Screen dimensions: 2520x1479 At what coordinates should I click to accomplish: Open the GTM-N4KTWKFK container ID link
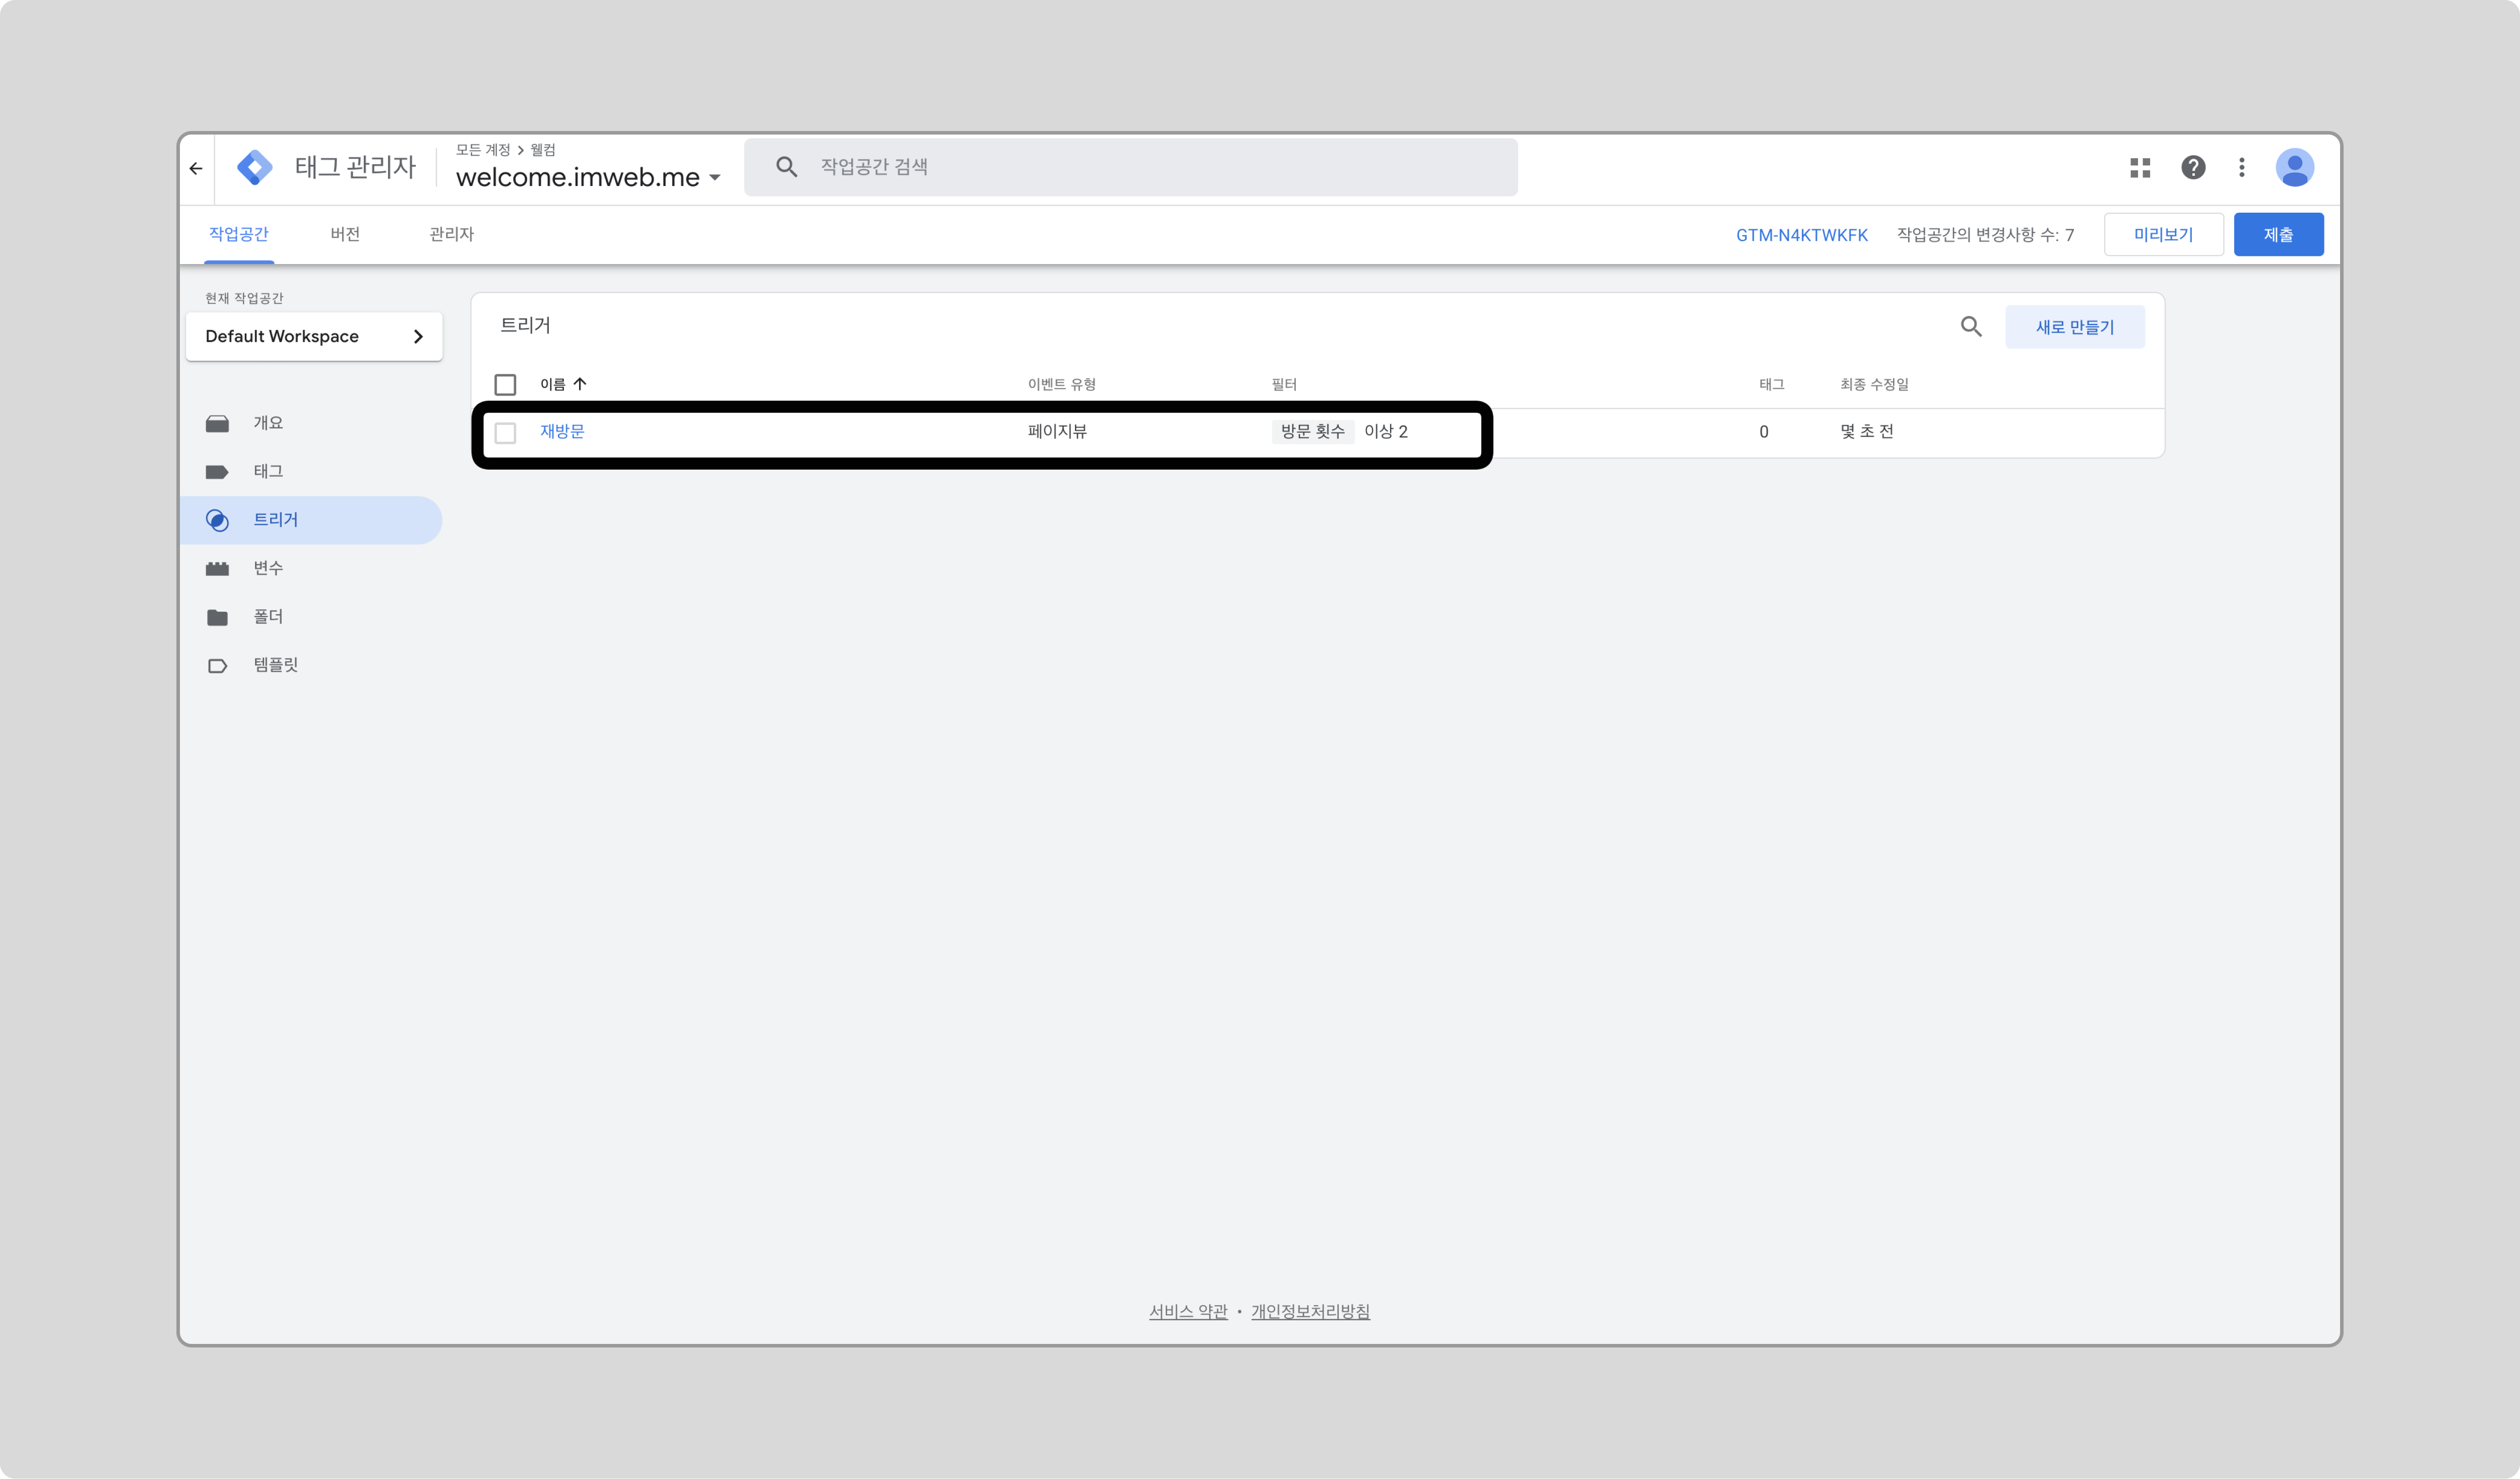[x=1801, y=235]
